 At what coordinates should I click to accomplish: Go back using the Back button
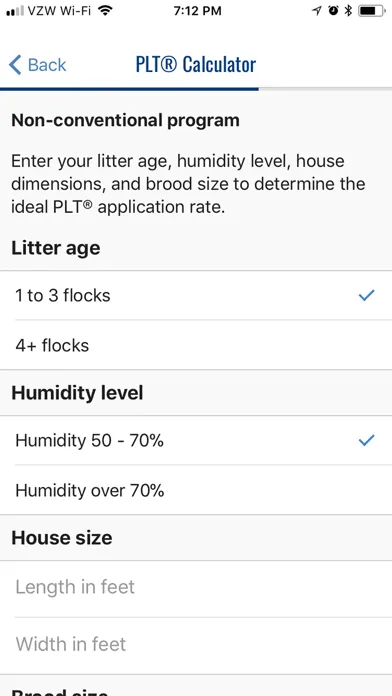tap(38, 65)
